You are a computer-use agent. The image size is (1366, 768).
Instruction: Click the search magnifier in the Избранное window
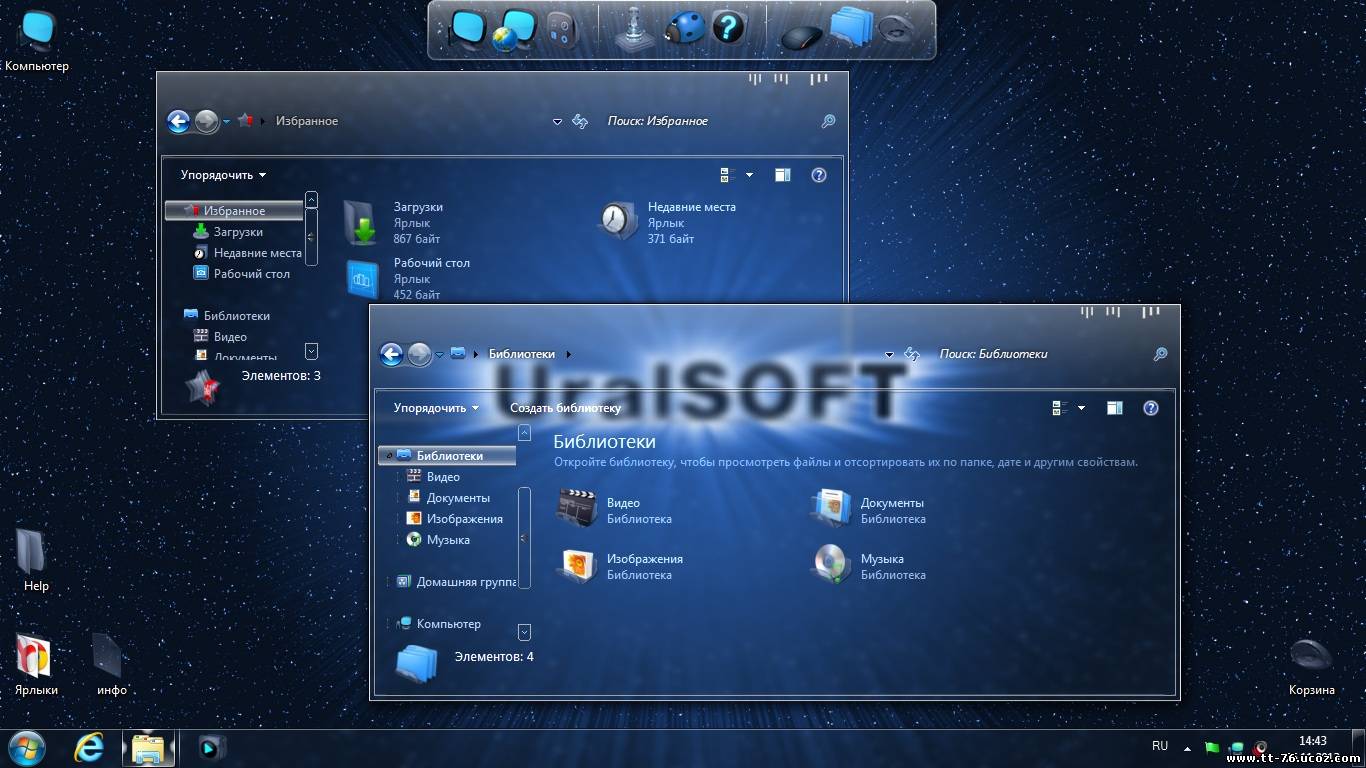pyautogui.click(x=828, y=121)
